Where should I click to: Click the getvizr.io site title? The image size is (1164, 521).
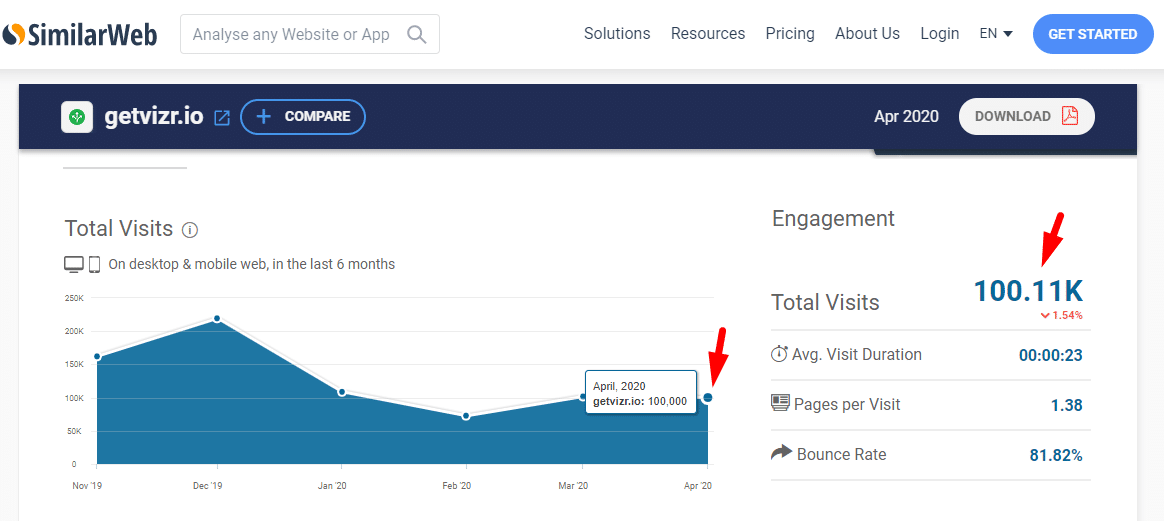(152, 117)
